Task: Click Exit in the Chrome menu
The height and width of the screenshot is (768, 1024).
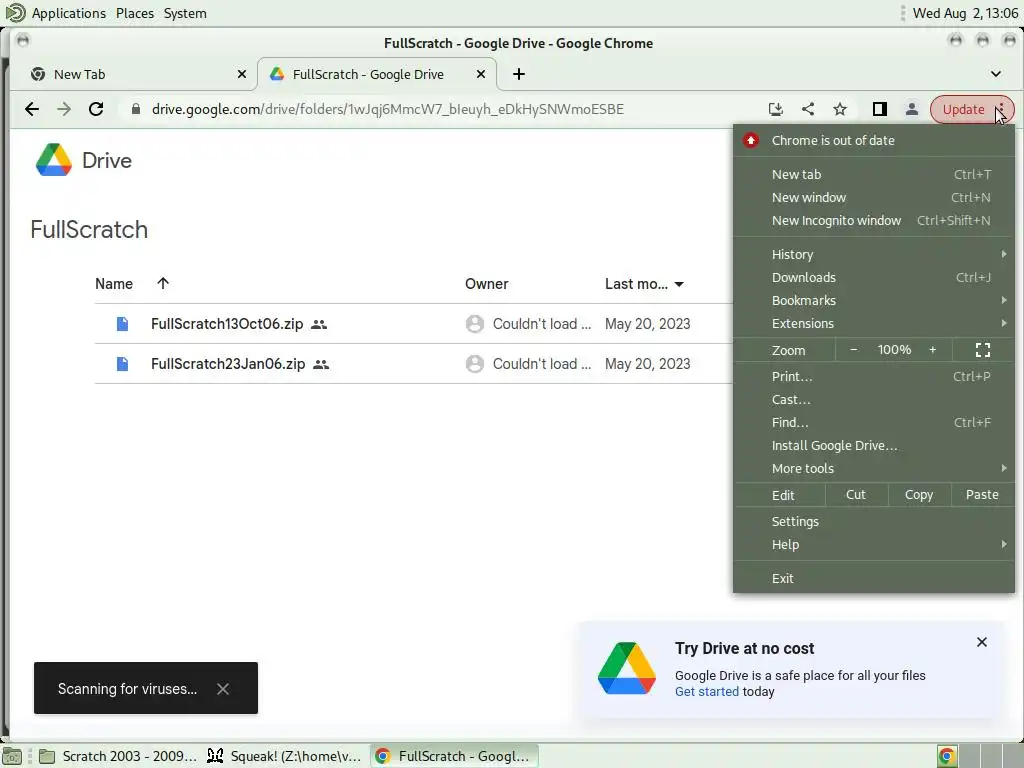Action: [874, 578]
